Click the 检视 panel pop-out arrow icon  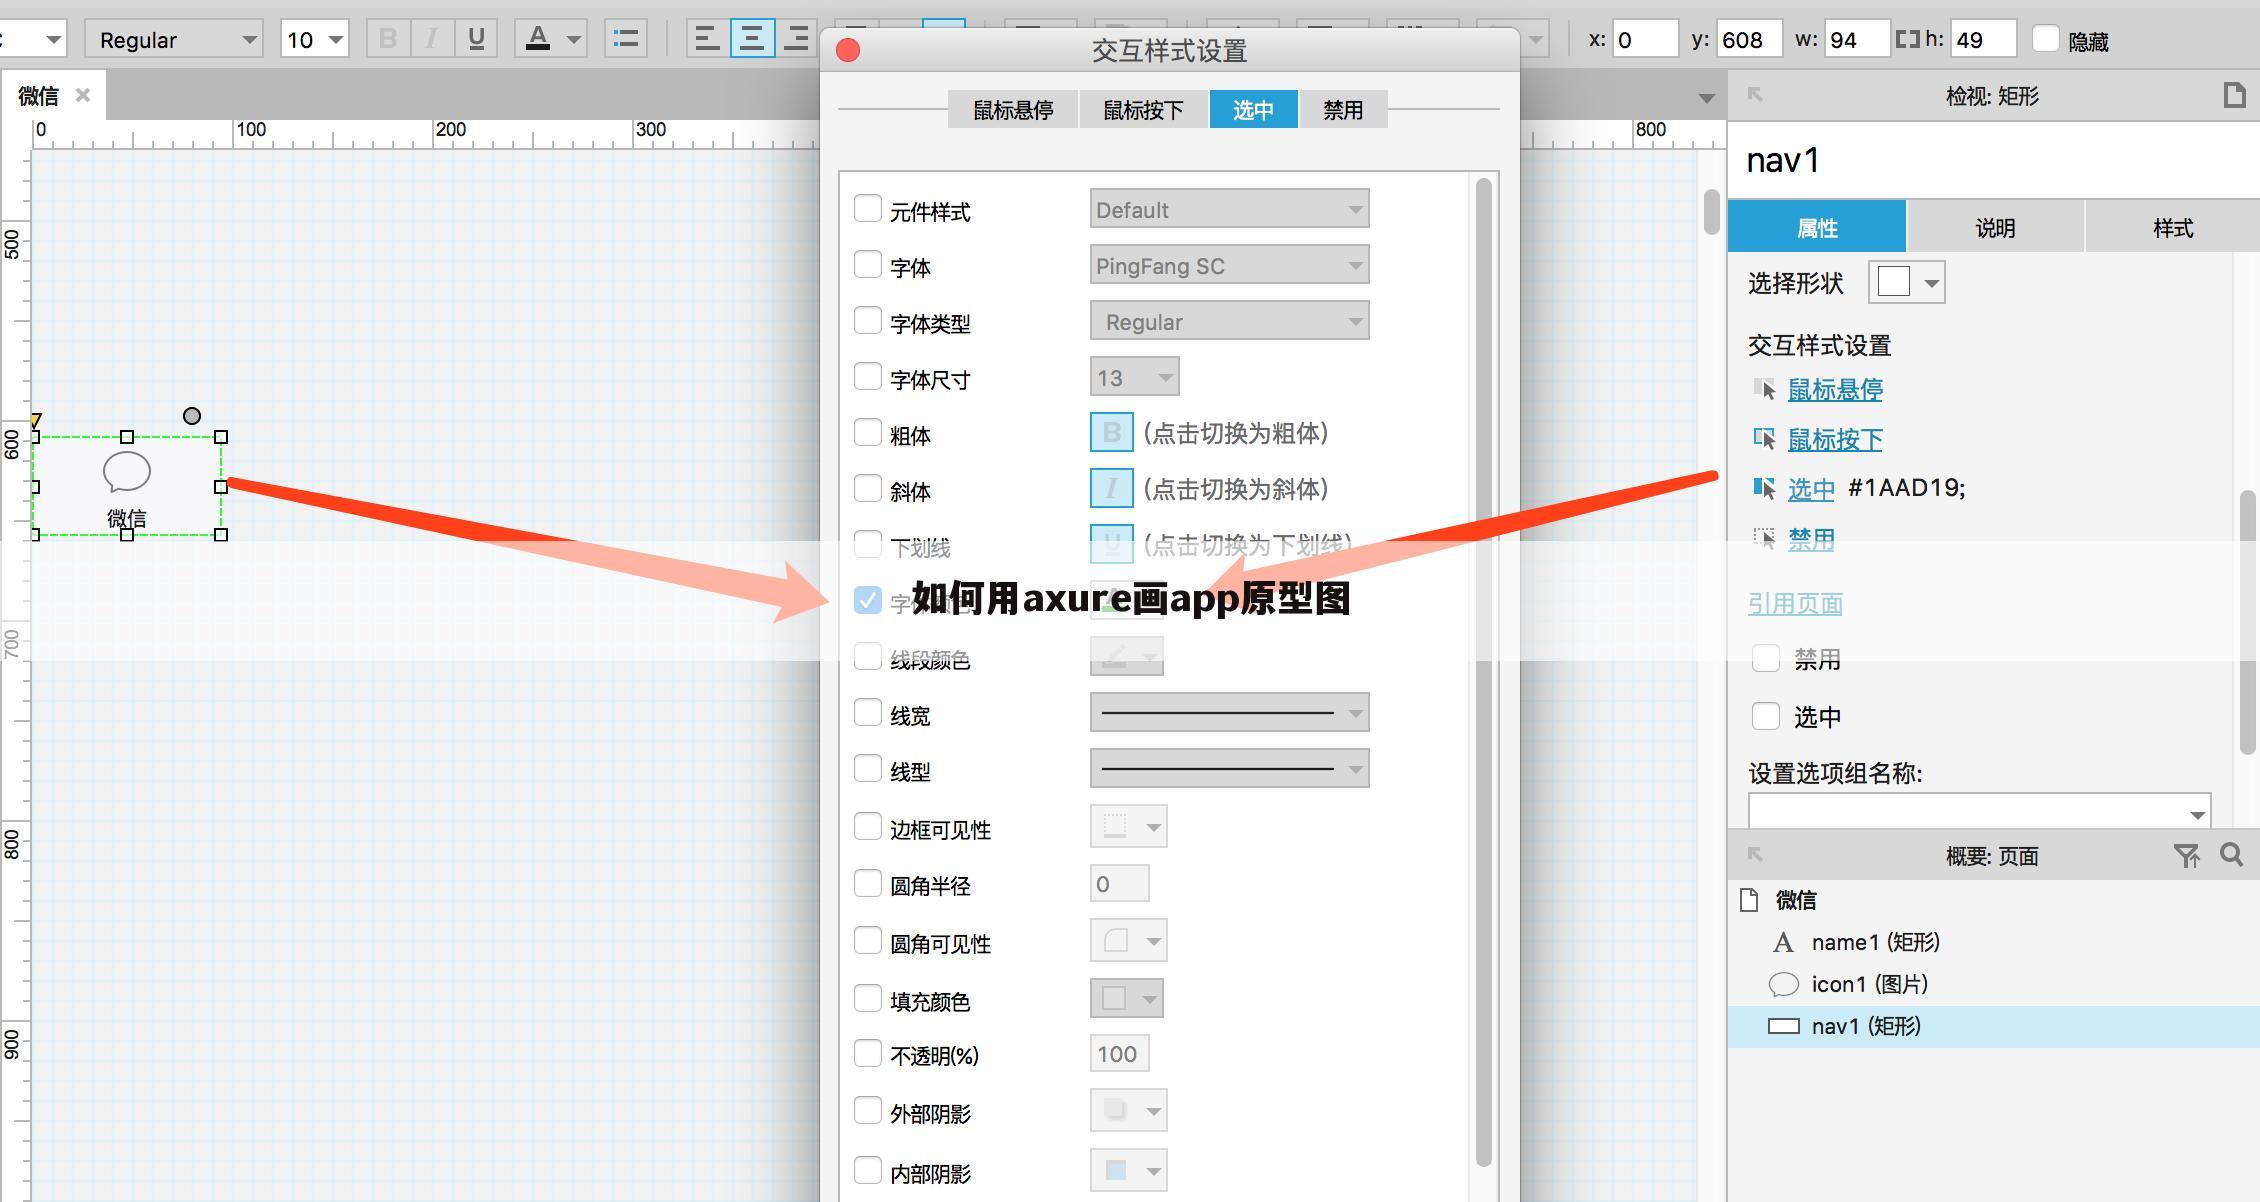(x=1755, y=94)
